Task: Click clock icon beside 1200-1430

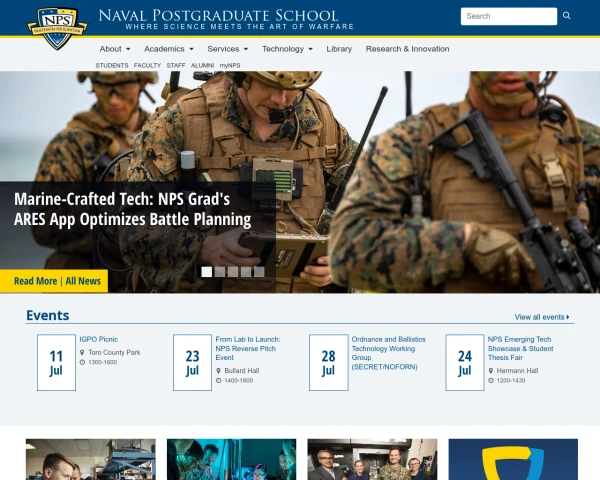Action: pos(491,380)
